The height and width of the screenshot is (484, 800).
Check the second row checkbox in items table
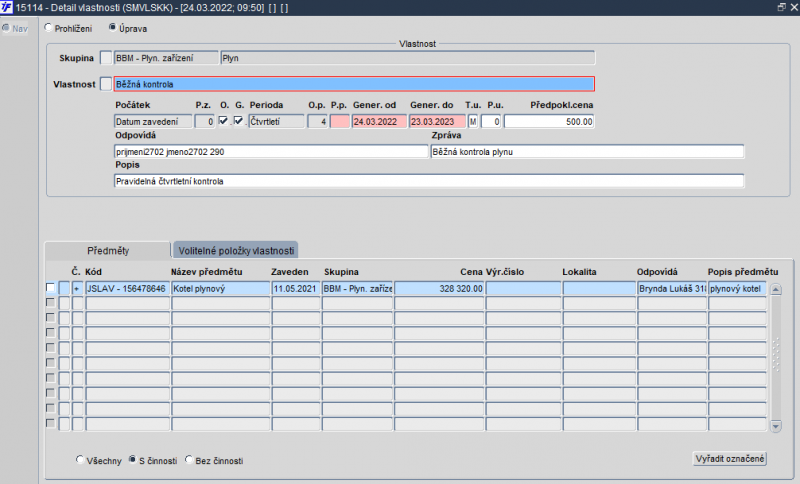click(50, 302)
